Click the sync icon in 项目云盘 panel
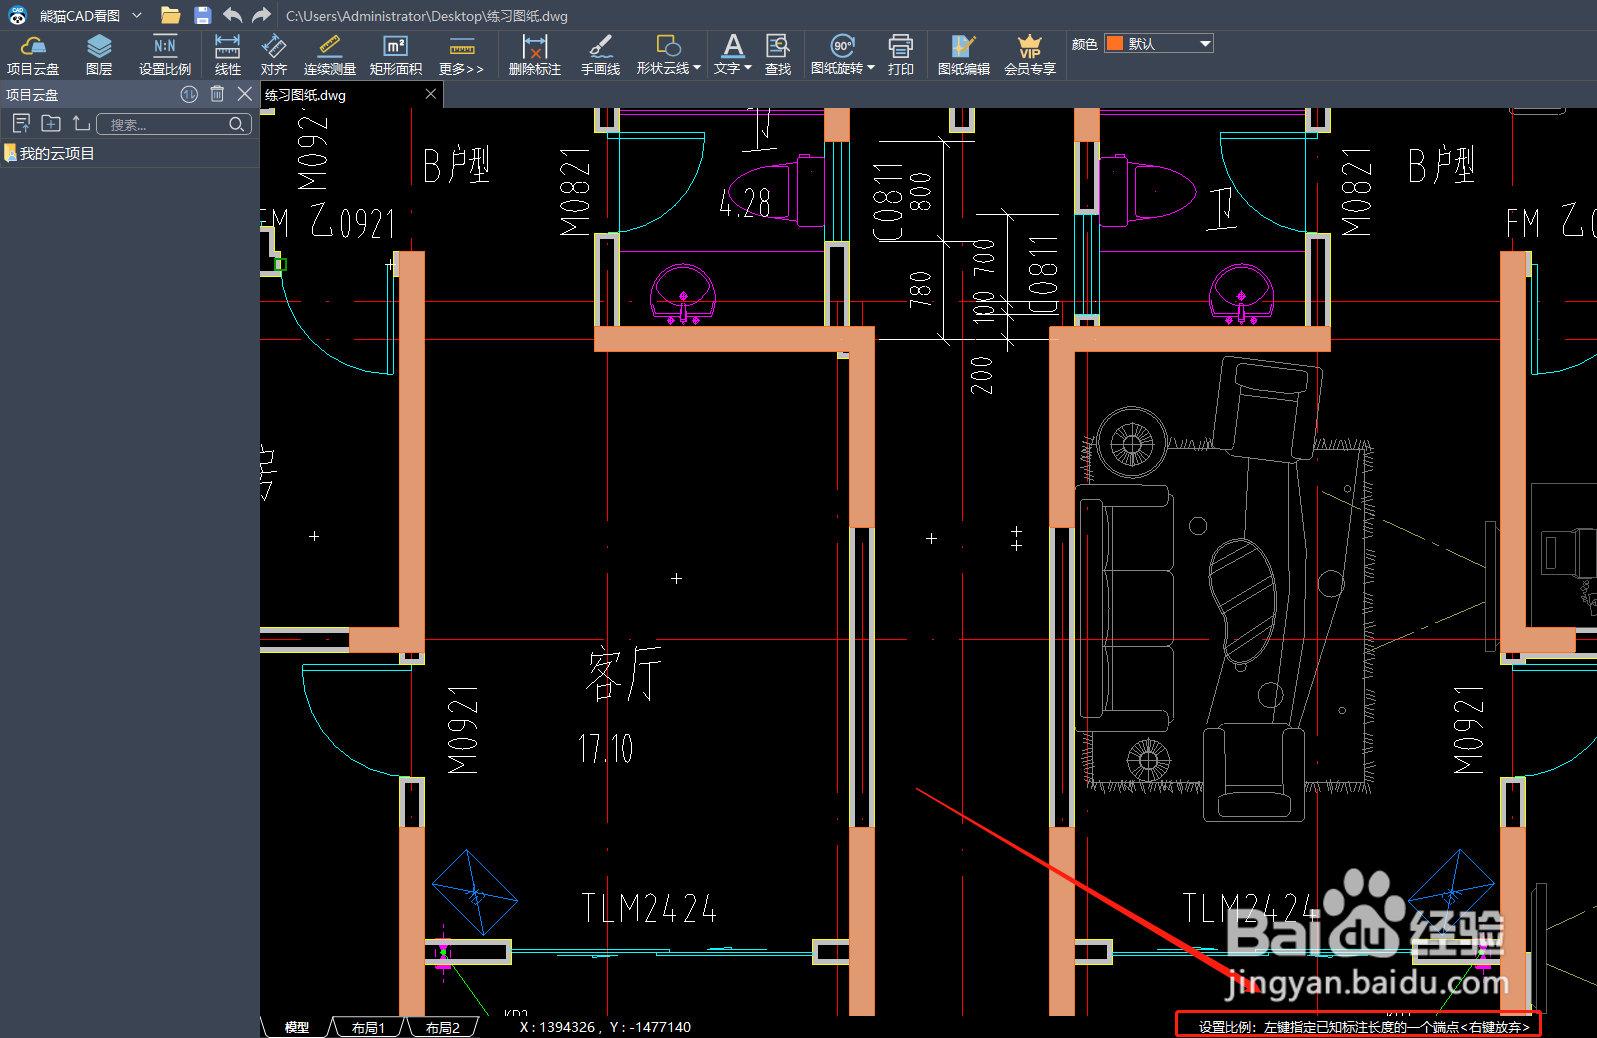Viewport: 1597px width, 1038px height. coord(189,94)
